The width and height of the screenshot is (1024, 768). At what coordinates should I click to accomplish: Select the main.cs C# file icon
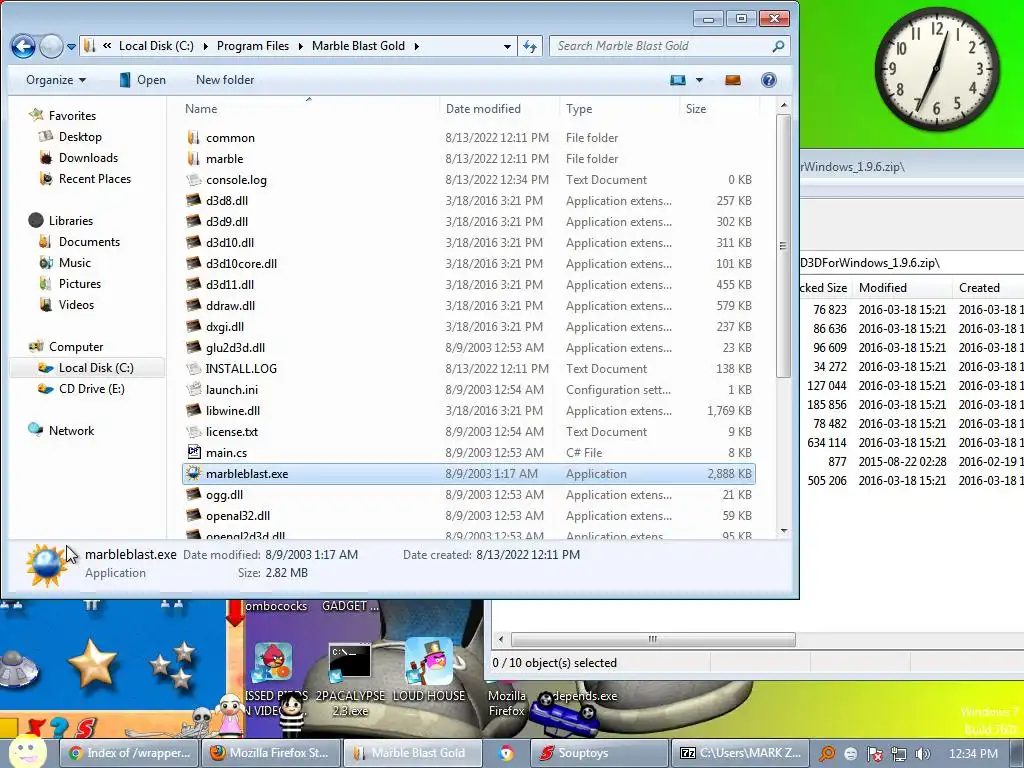click(193, 452)
